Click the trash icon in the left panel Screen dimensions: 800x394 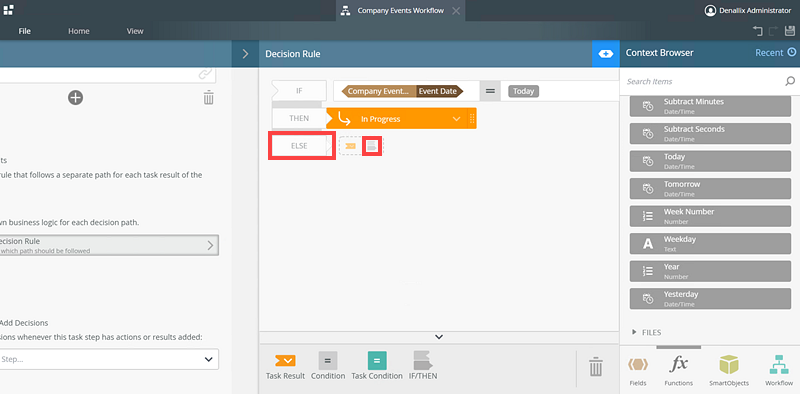[208, 97]
